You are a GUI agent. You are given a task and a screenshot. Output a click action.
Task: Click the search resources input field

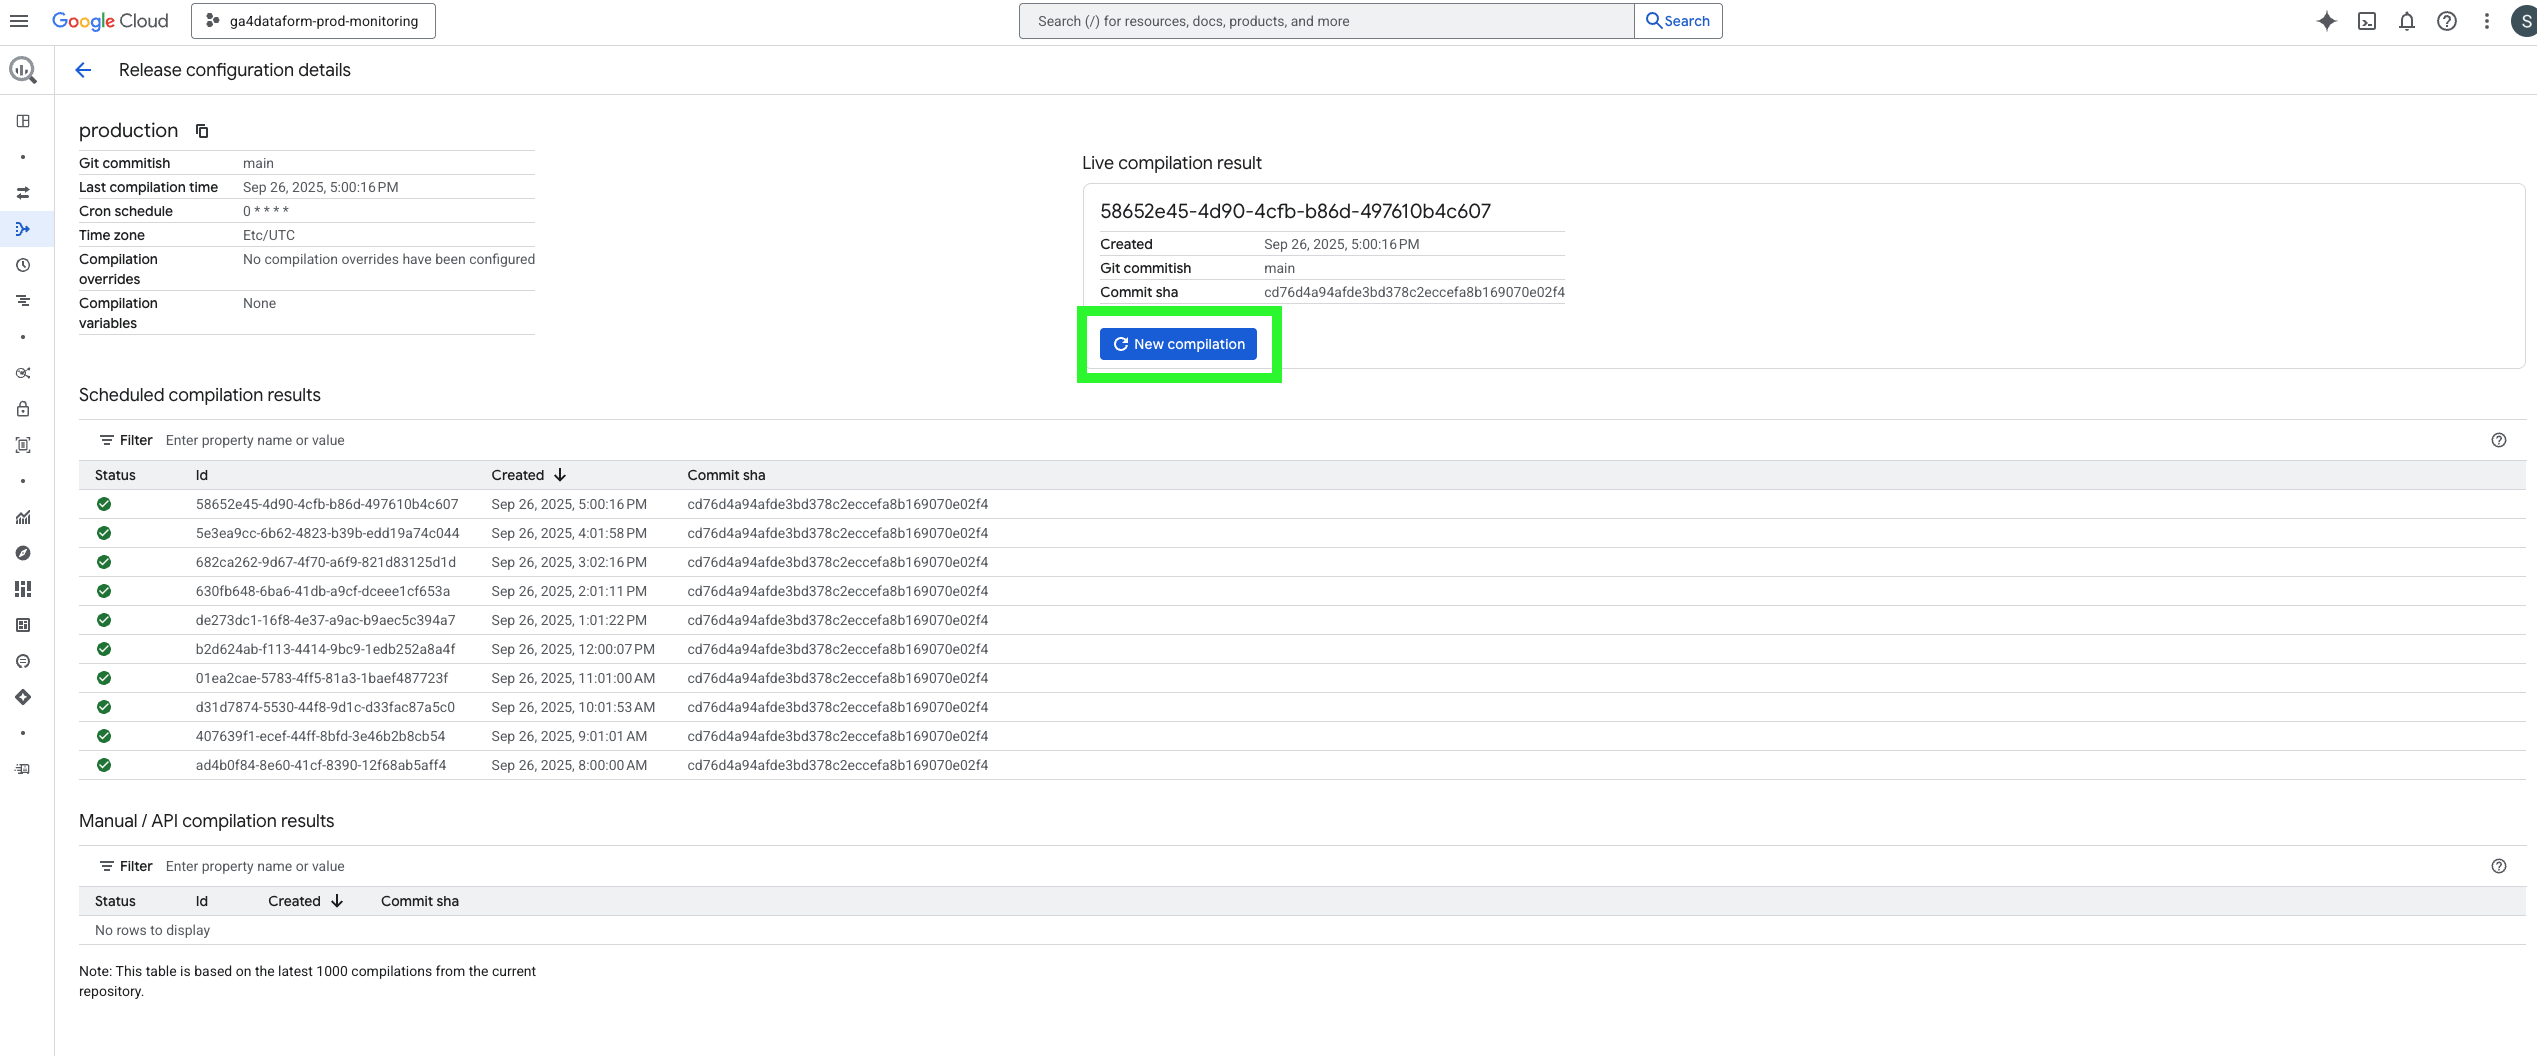coord(1300,20)
